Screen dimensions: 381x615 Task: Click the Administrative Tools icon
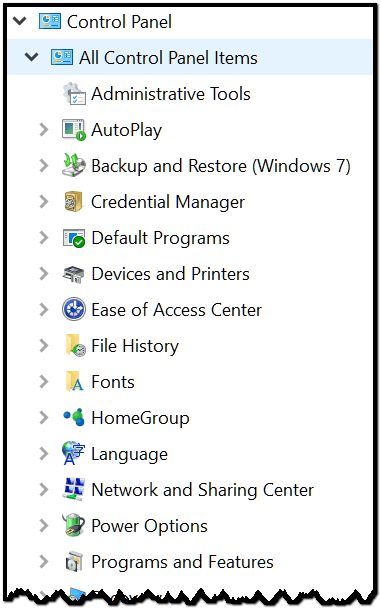(x=74, y=94)
